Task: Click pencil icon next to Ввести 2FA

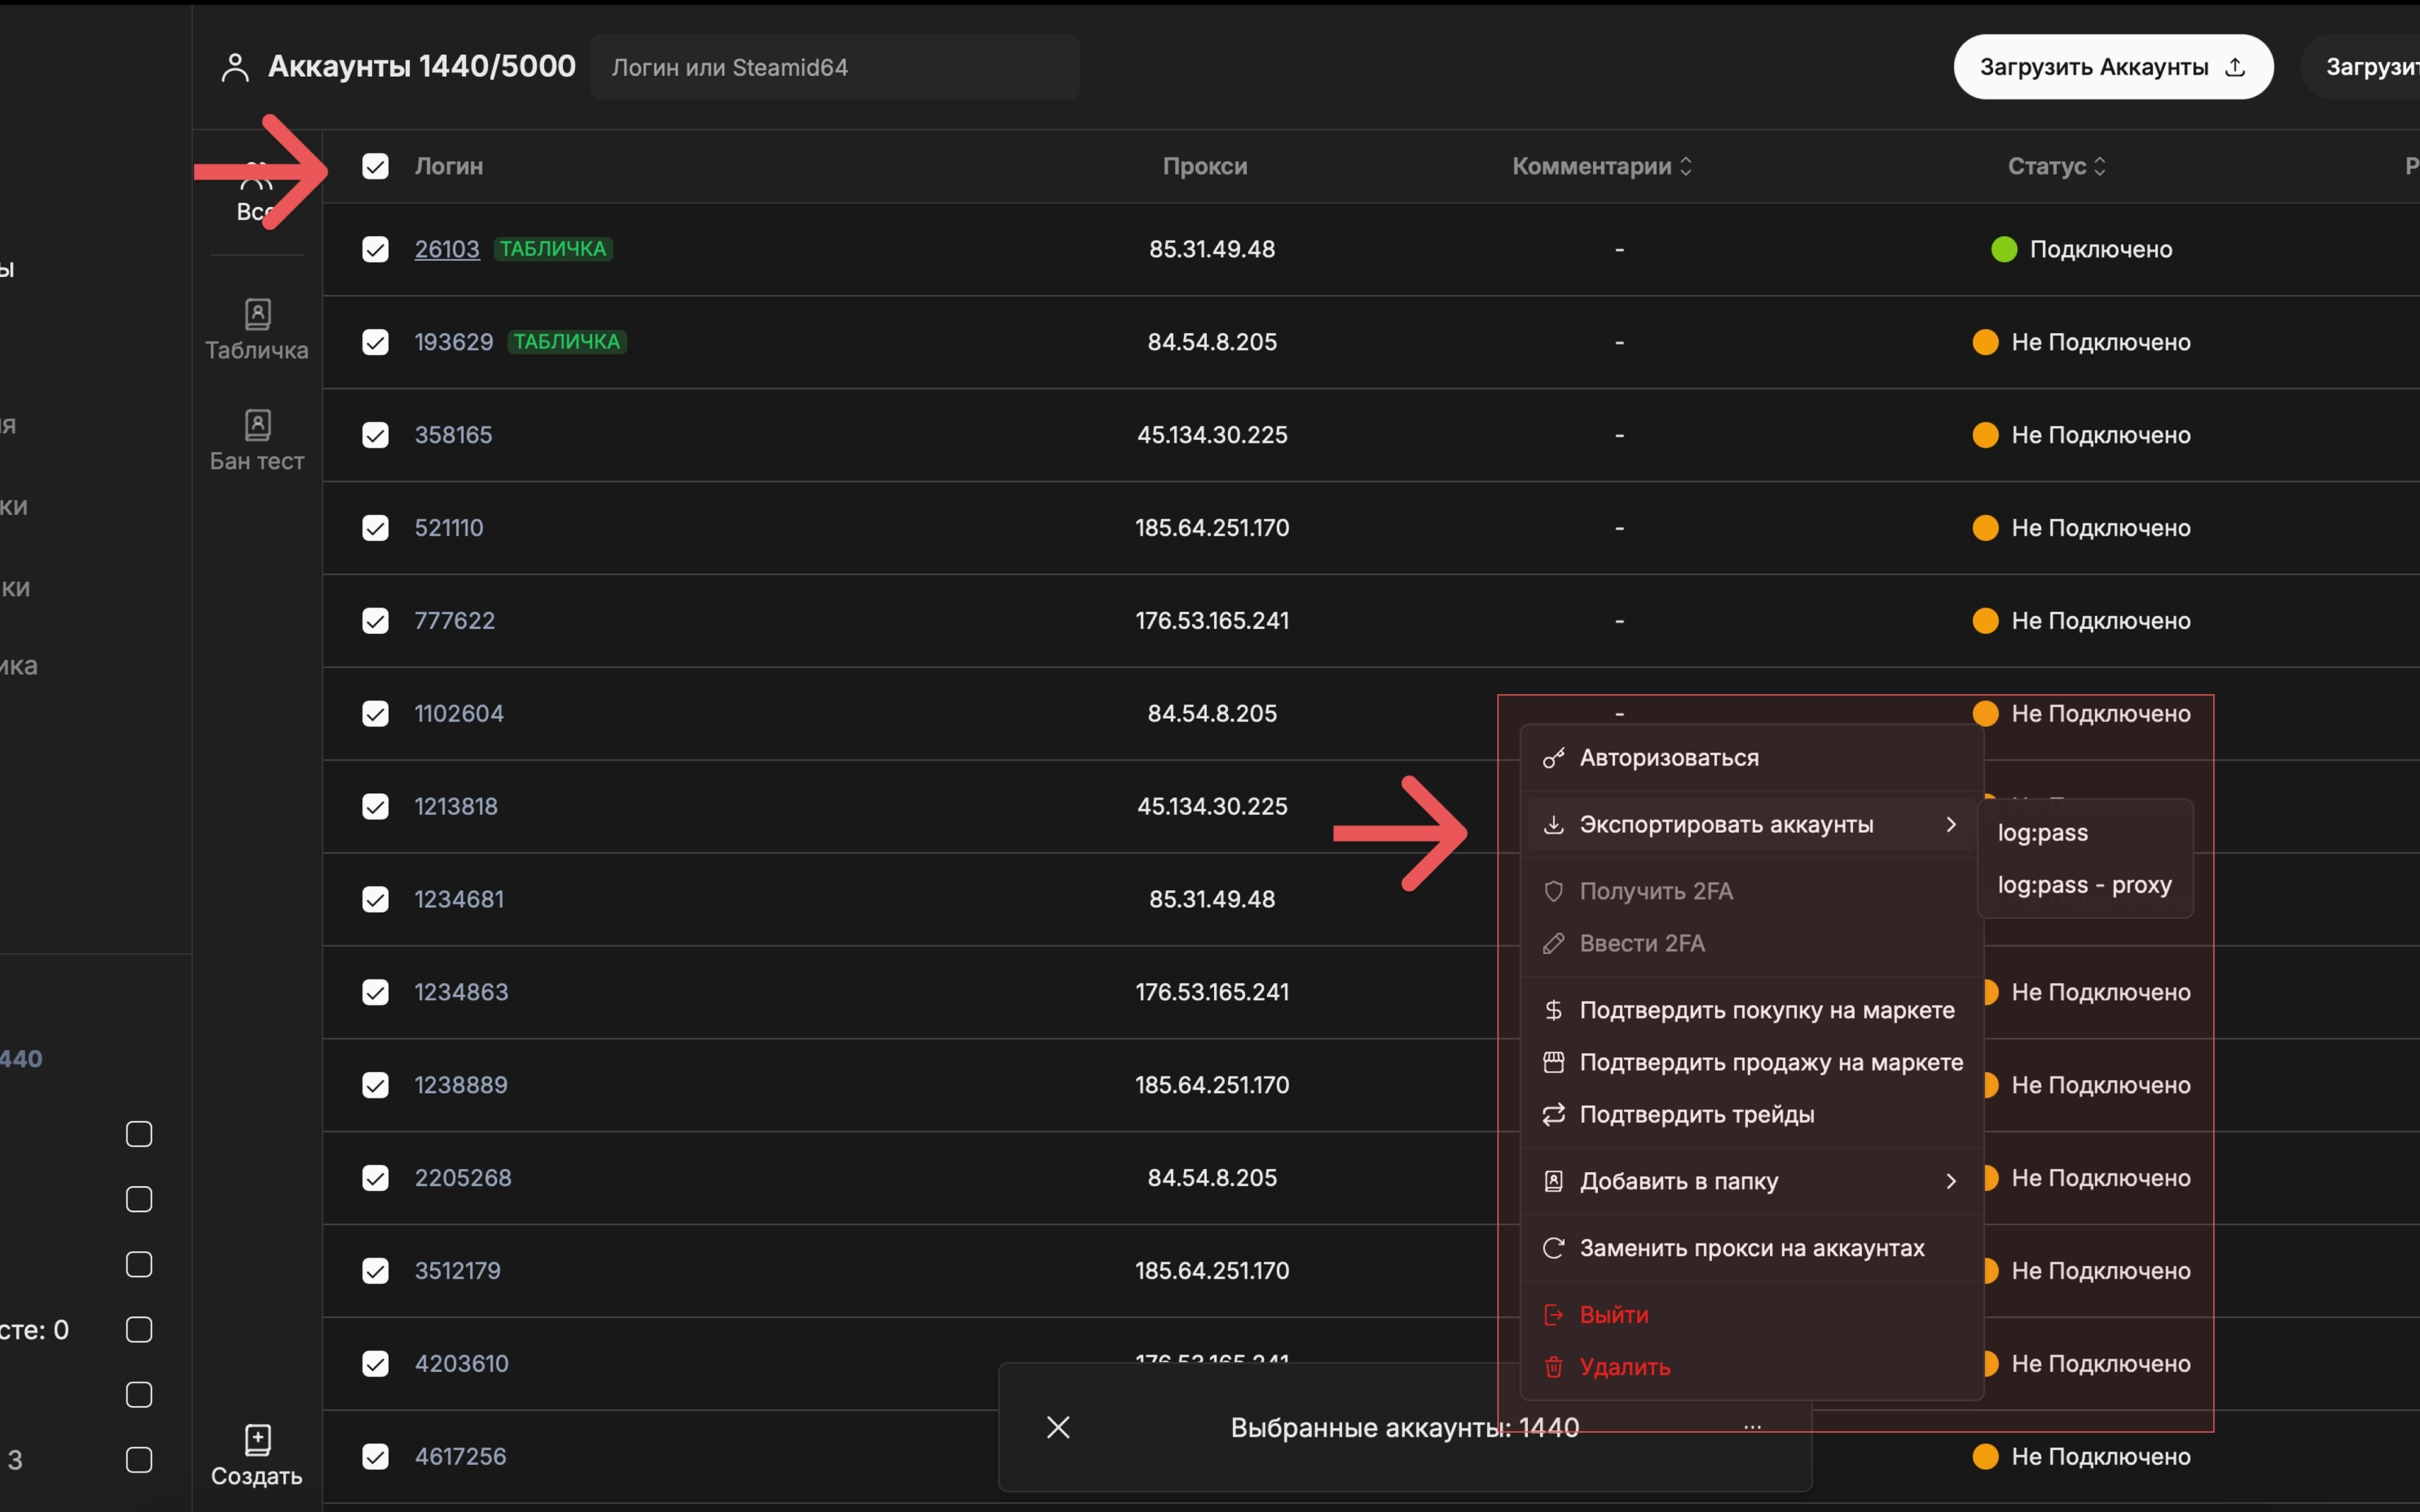Action: pyautogui.click(x=1553, y=943)
